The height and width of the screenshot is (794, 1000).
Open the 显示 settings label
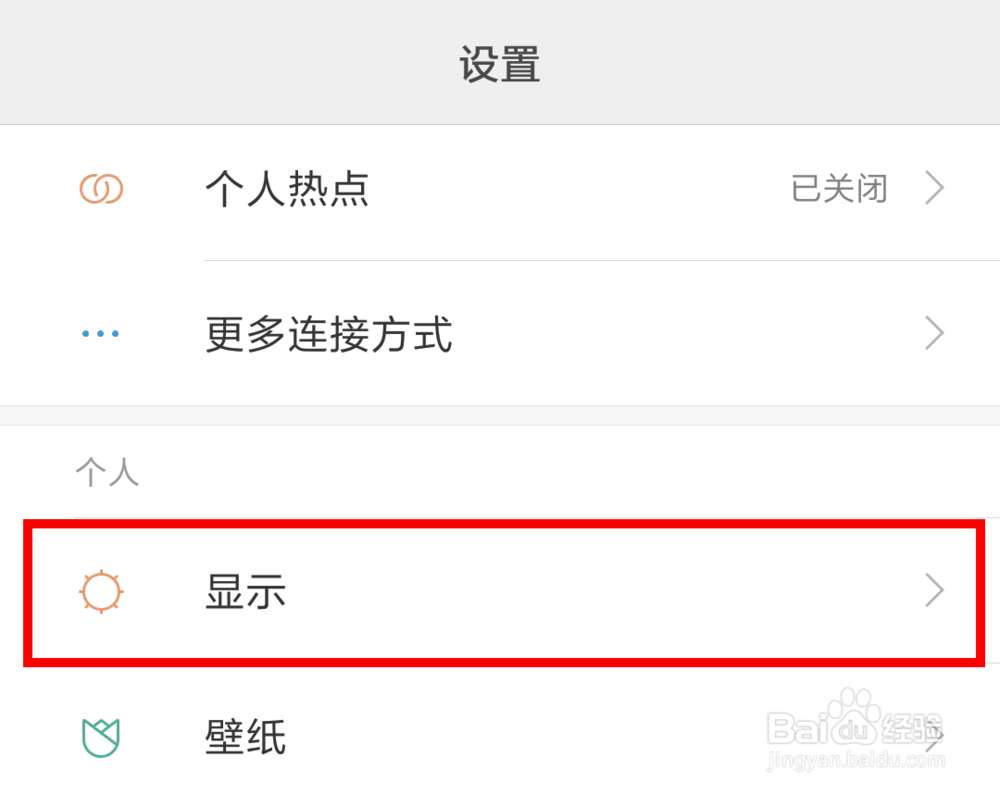point(246,592)
